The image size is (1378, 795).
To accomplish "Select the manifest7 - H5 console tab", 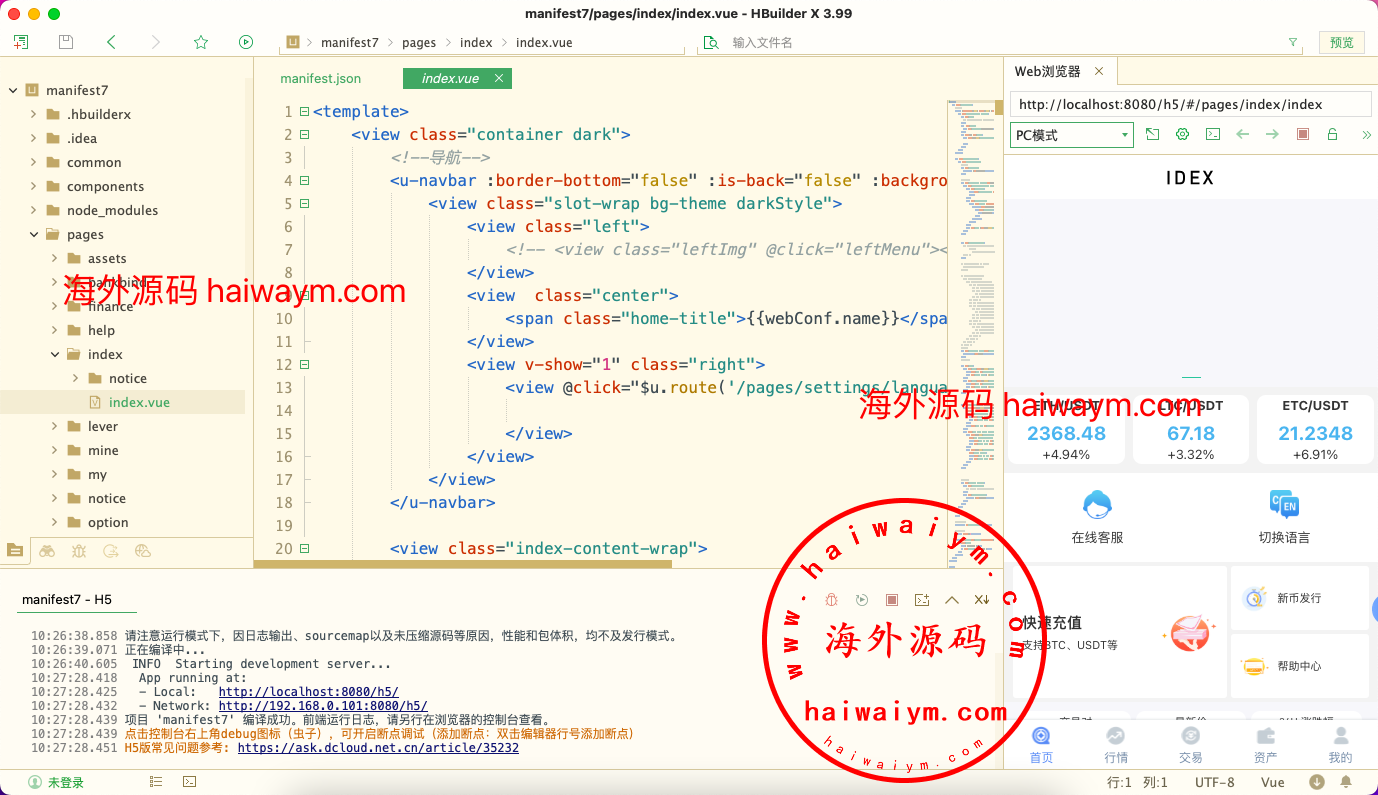I will (67, 599).
